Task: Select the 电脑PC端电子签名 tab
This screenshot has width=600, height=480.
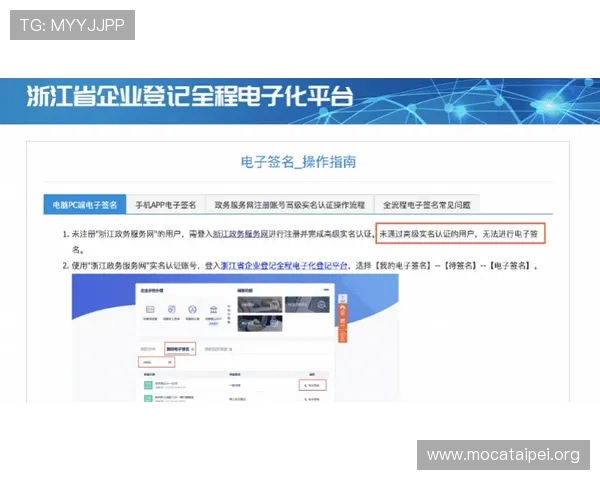Action: [x=85, y=205]
